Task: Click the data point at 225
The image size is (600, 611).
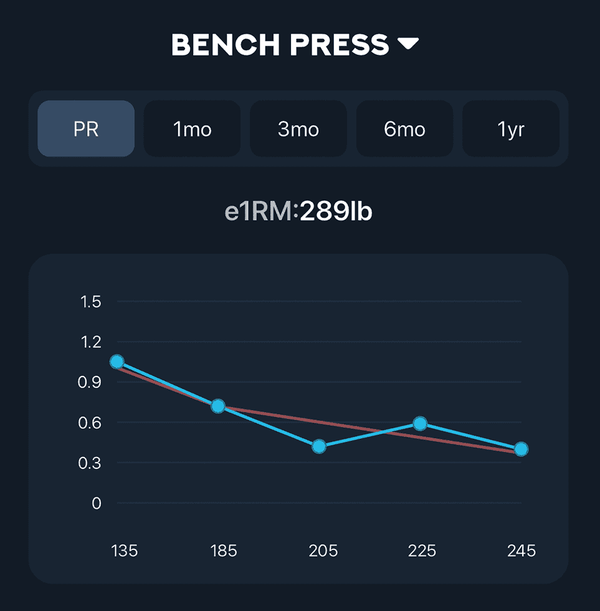Action: pyautogui.click(x=420, y=424)
